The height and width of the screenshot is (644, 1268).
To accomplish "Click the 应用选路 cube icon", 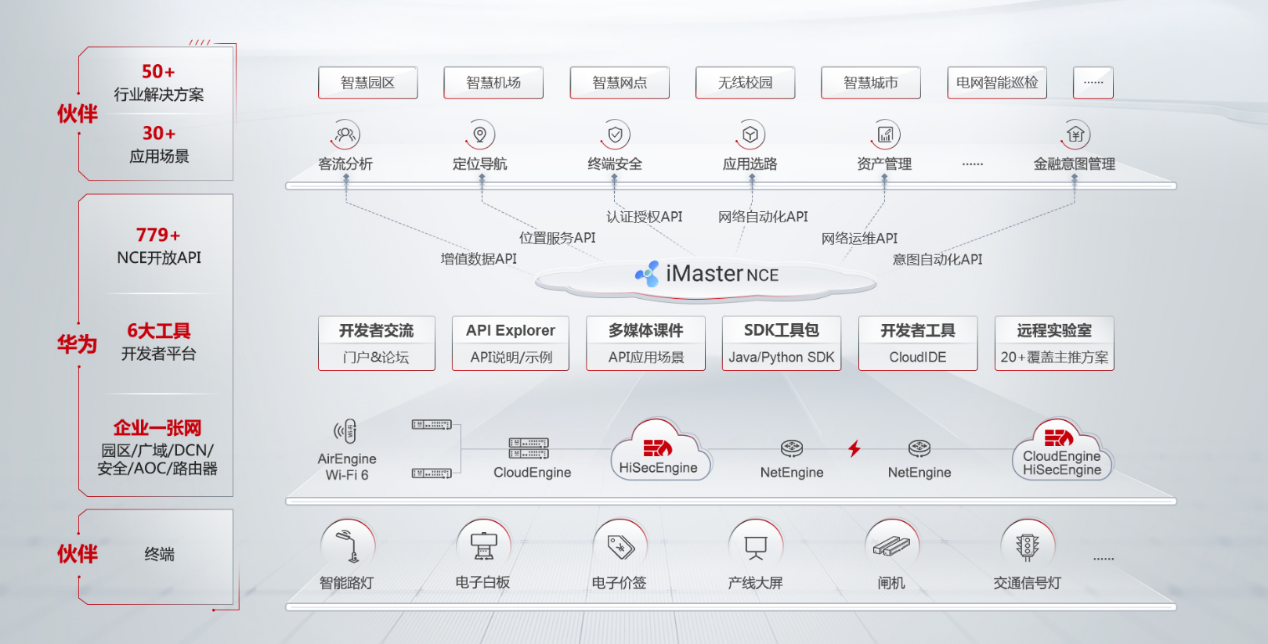I will tap(750, 134).
